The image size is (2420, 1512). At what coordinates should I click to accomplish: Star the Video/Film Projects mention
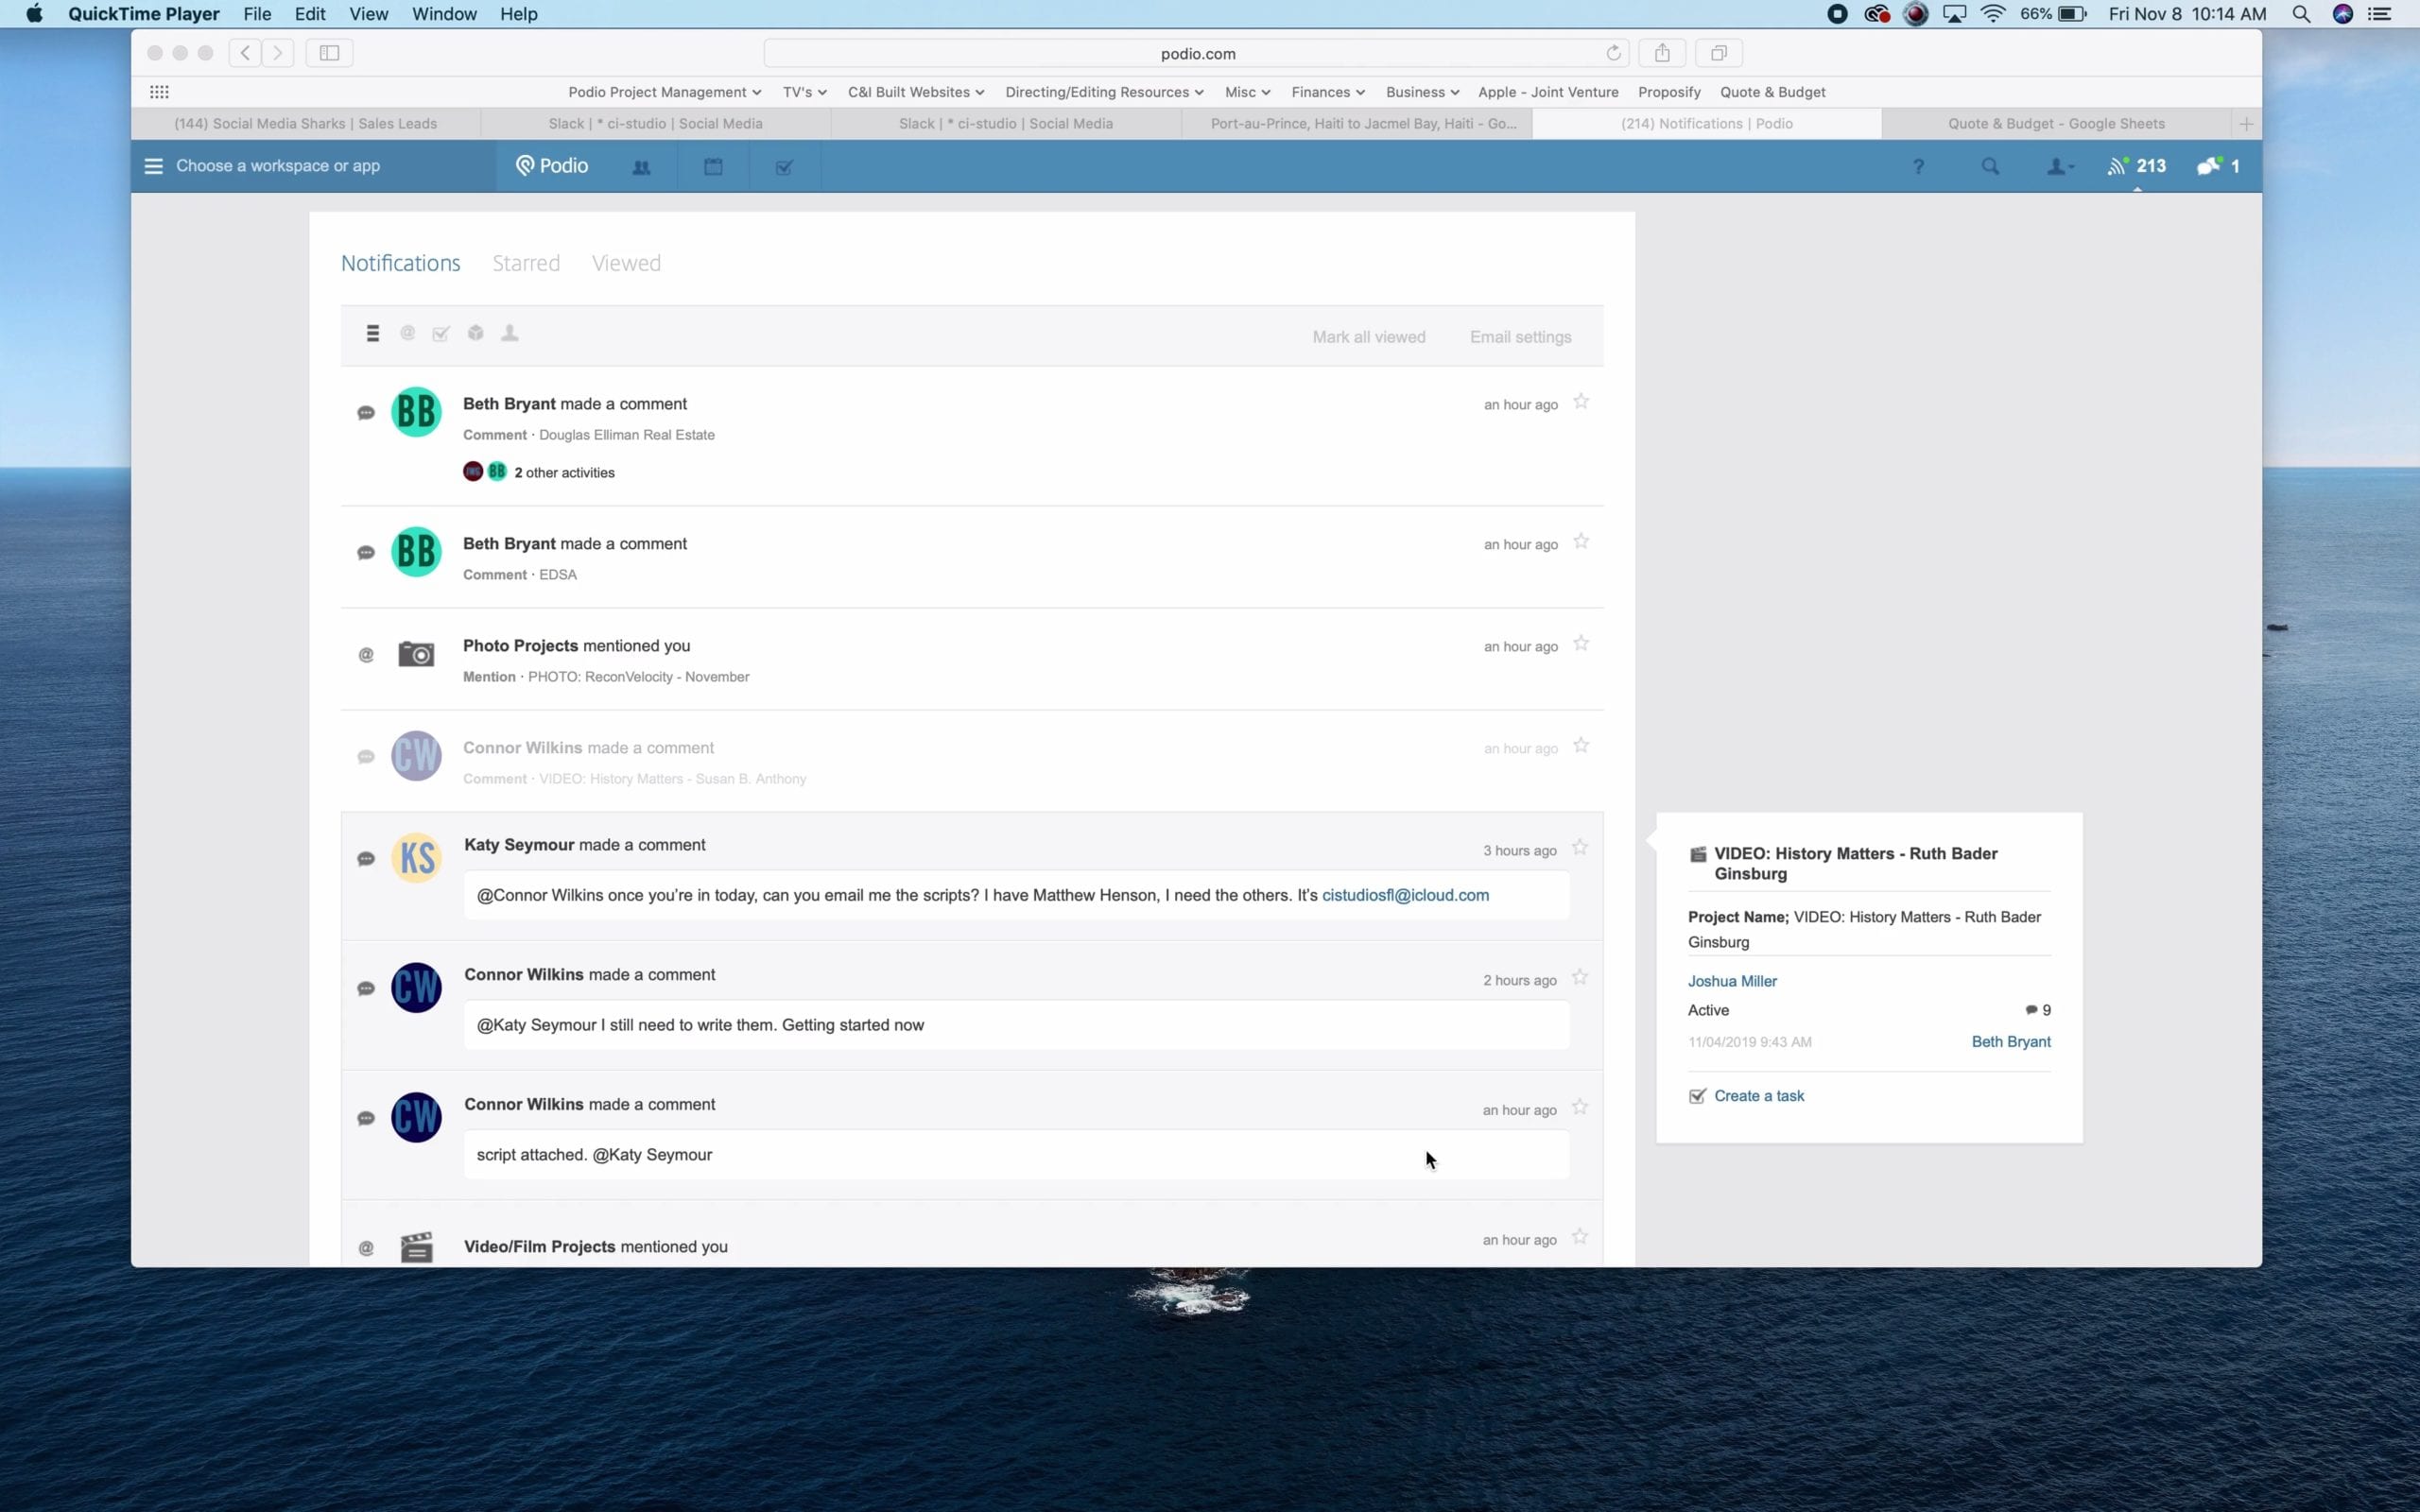point(1580,1238)
